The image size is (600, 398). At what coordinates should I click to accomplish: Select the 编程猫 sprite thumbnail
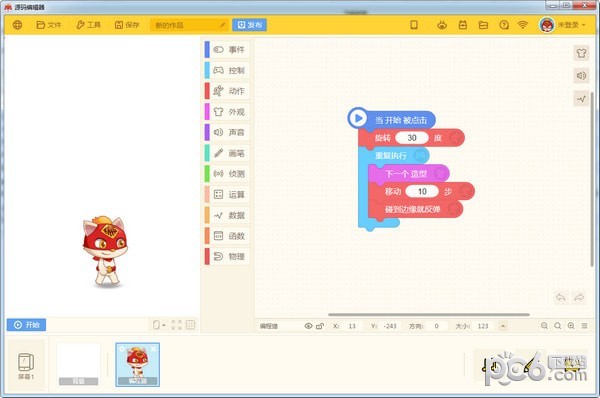click(x=138, y=364)
